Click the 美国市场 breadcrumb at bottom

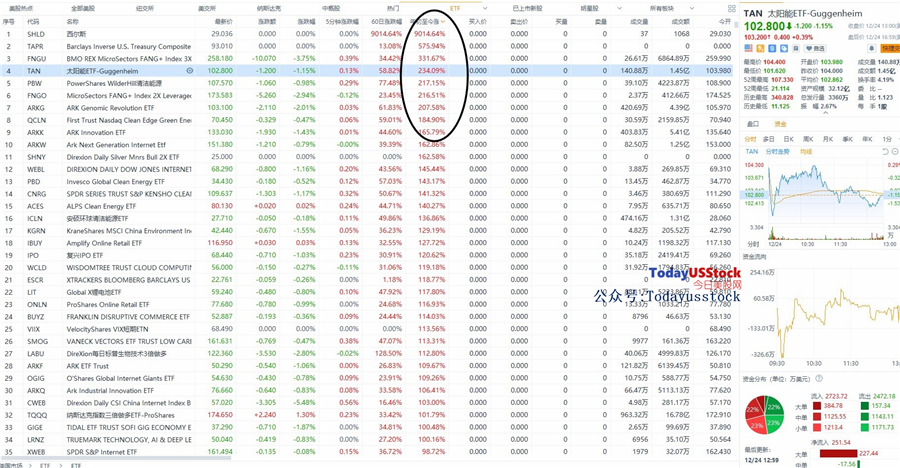click(x=12, y=465)
